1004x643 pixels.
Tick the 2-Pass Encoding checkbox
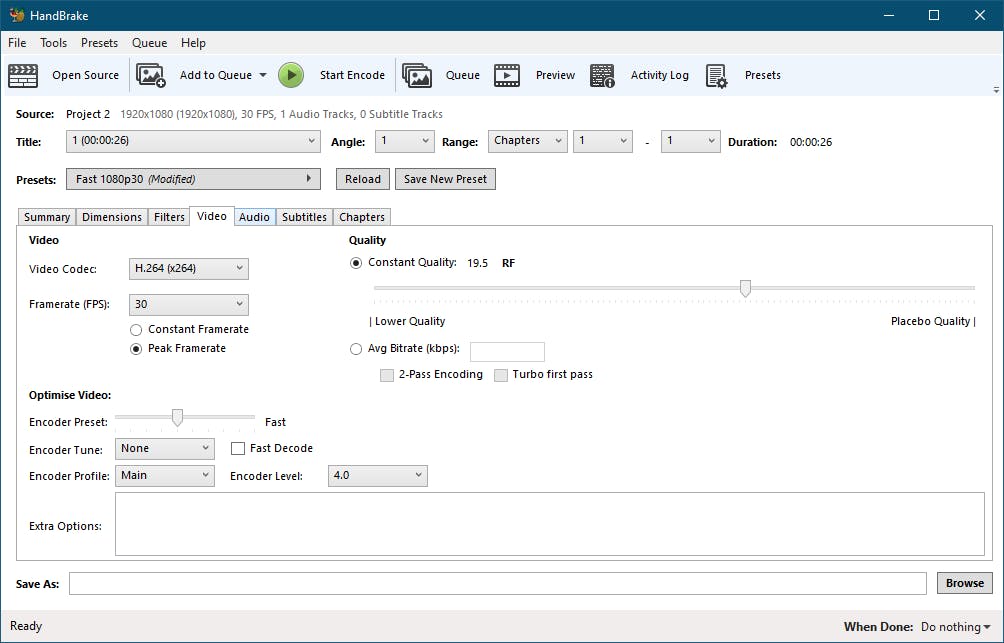pyautogui.click(x=387, y=375)
